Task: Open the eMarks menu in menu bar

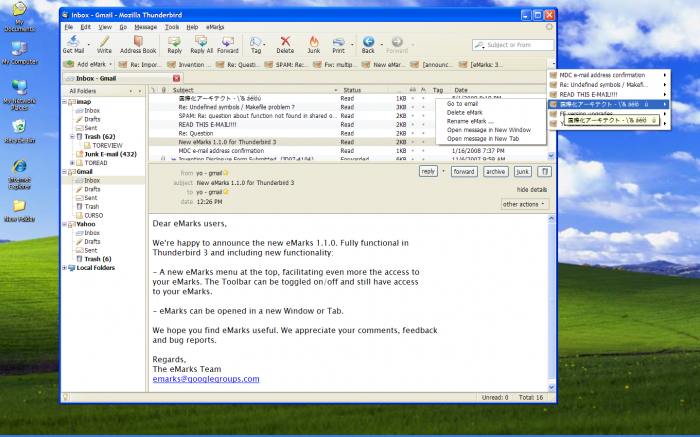Action: [215, 27]
